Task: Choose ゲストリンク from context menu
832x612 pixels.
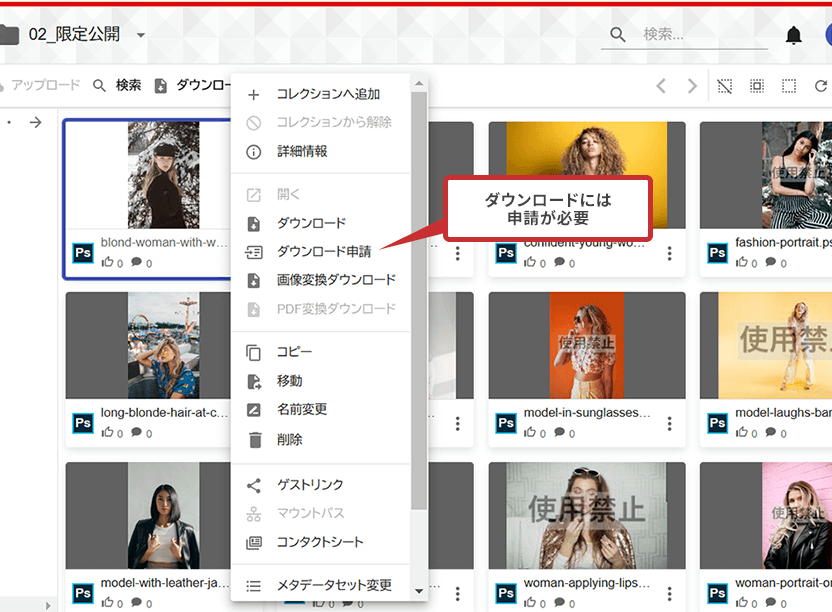Action: (320, 485)
